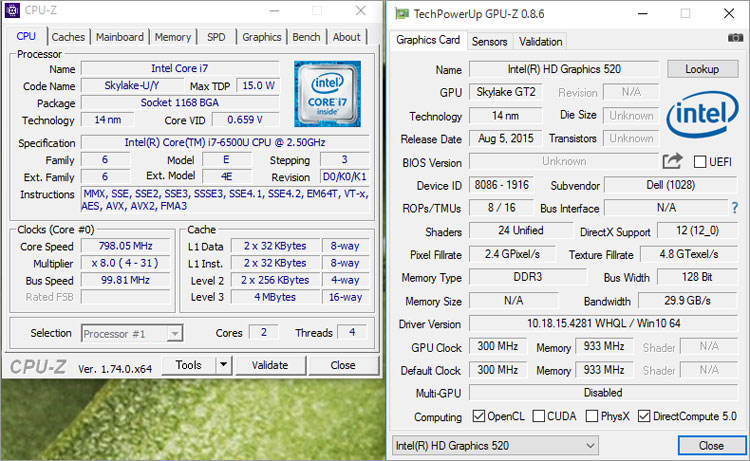The width and height of the screenshot is (750, 461).
Task: Click the CPU-Z title bar app icon
Action: click(12, 10)
